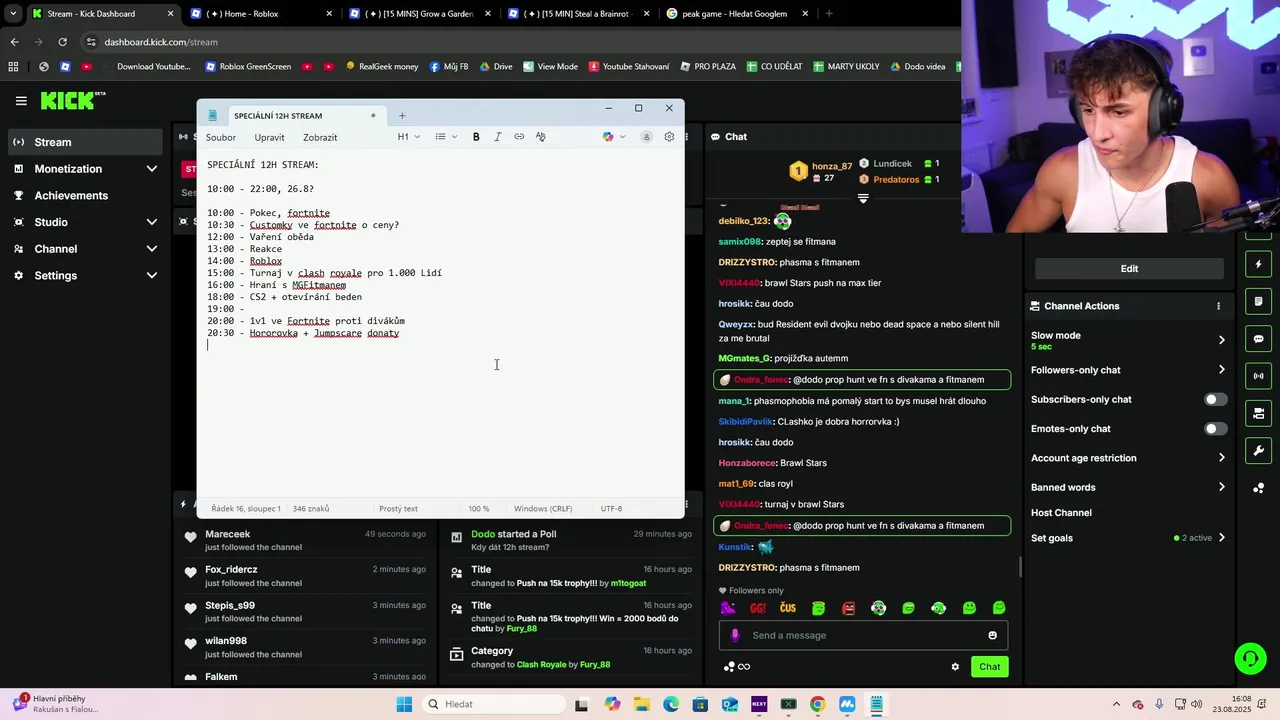Open Achievements in Kick sidebar
The image size is (1280, 720).
(85, 196)
